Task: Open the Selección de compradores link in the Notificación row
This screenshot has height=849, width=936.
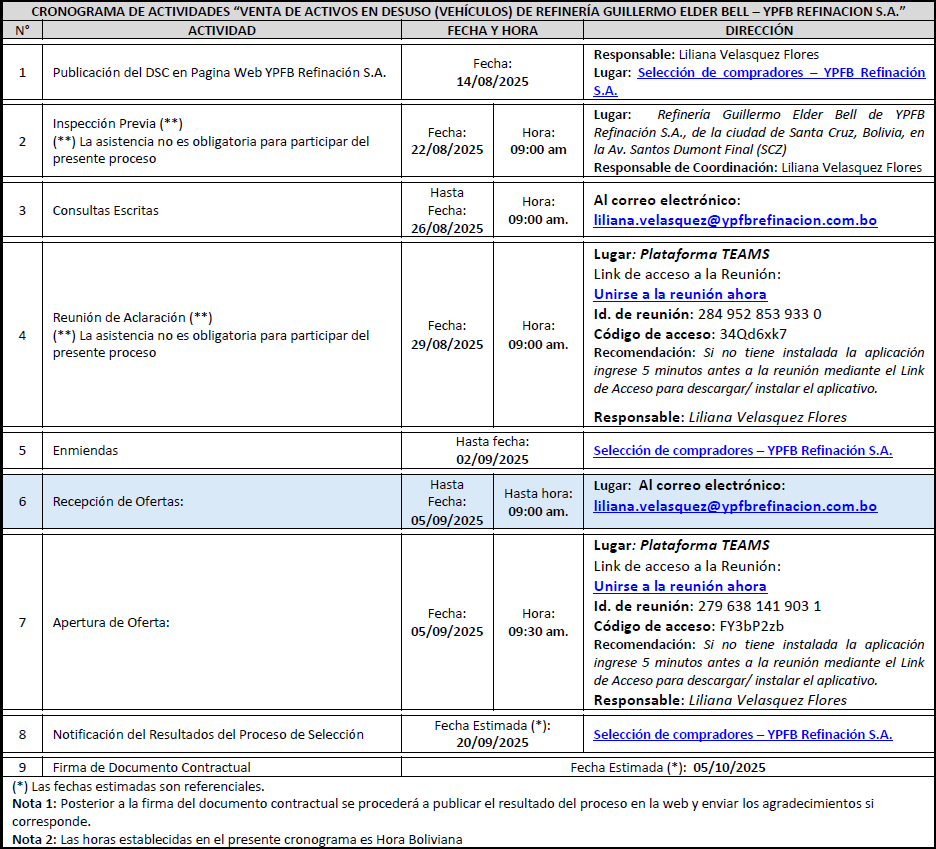Action: [743, 734]
